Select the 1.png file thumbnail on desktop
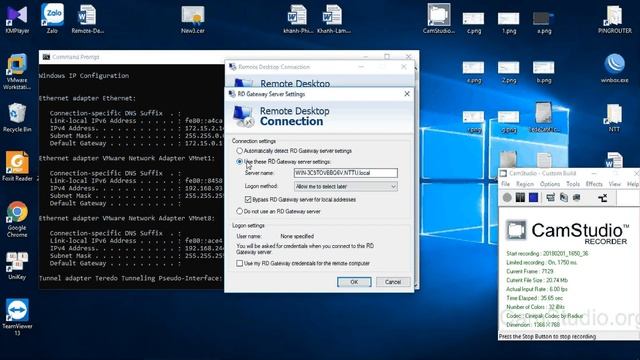The image size is (640, 360). [509, 22]
